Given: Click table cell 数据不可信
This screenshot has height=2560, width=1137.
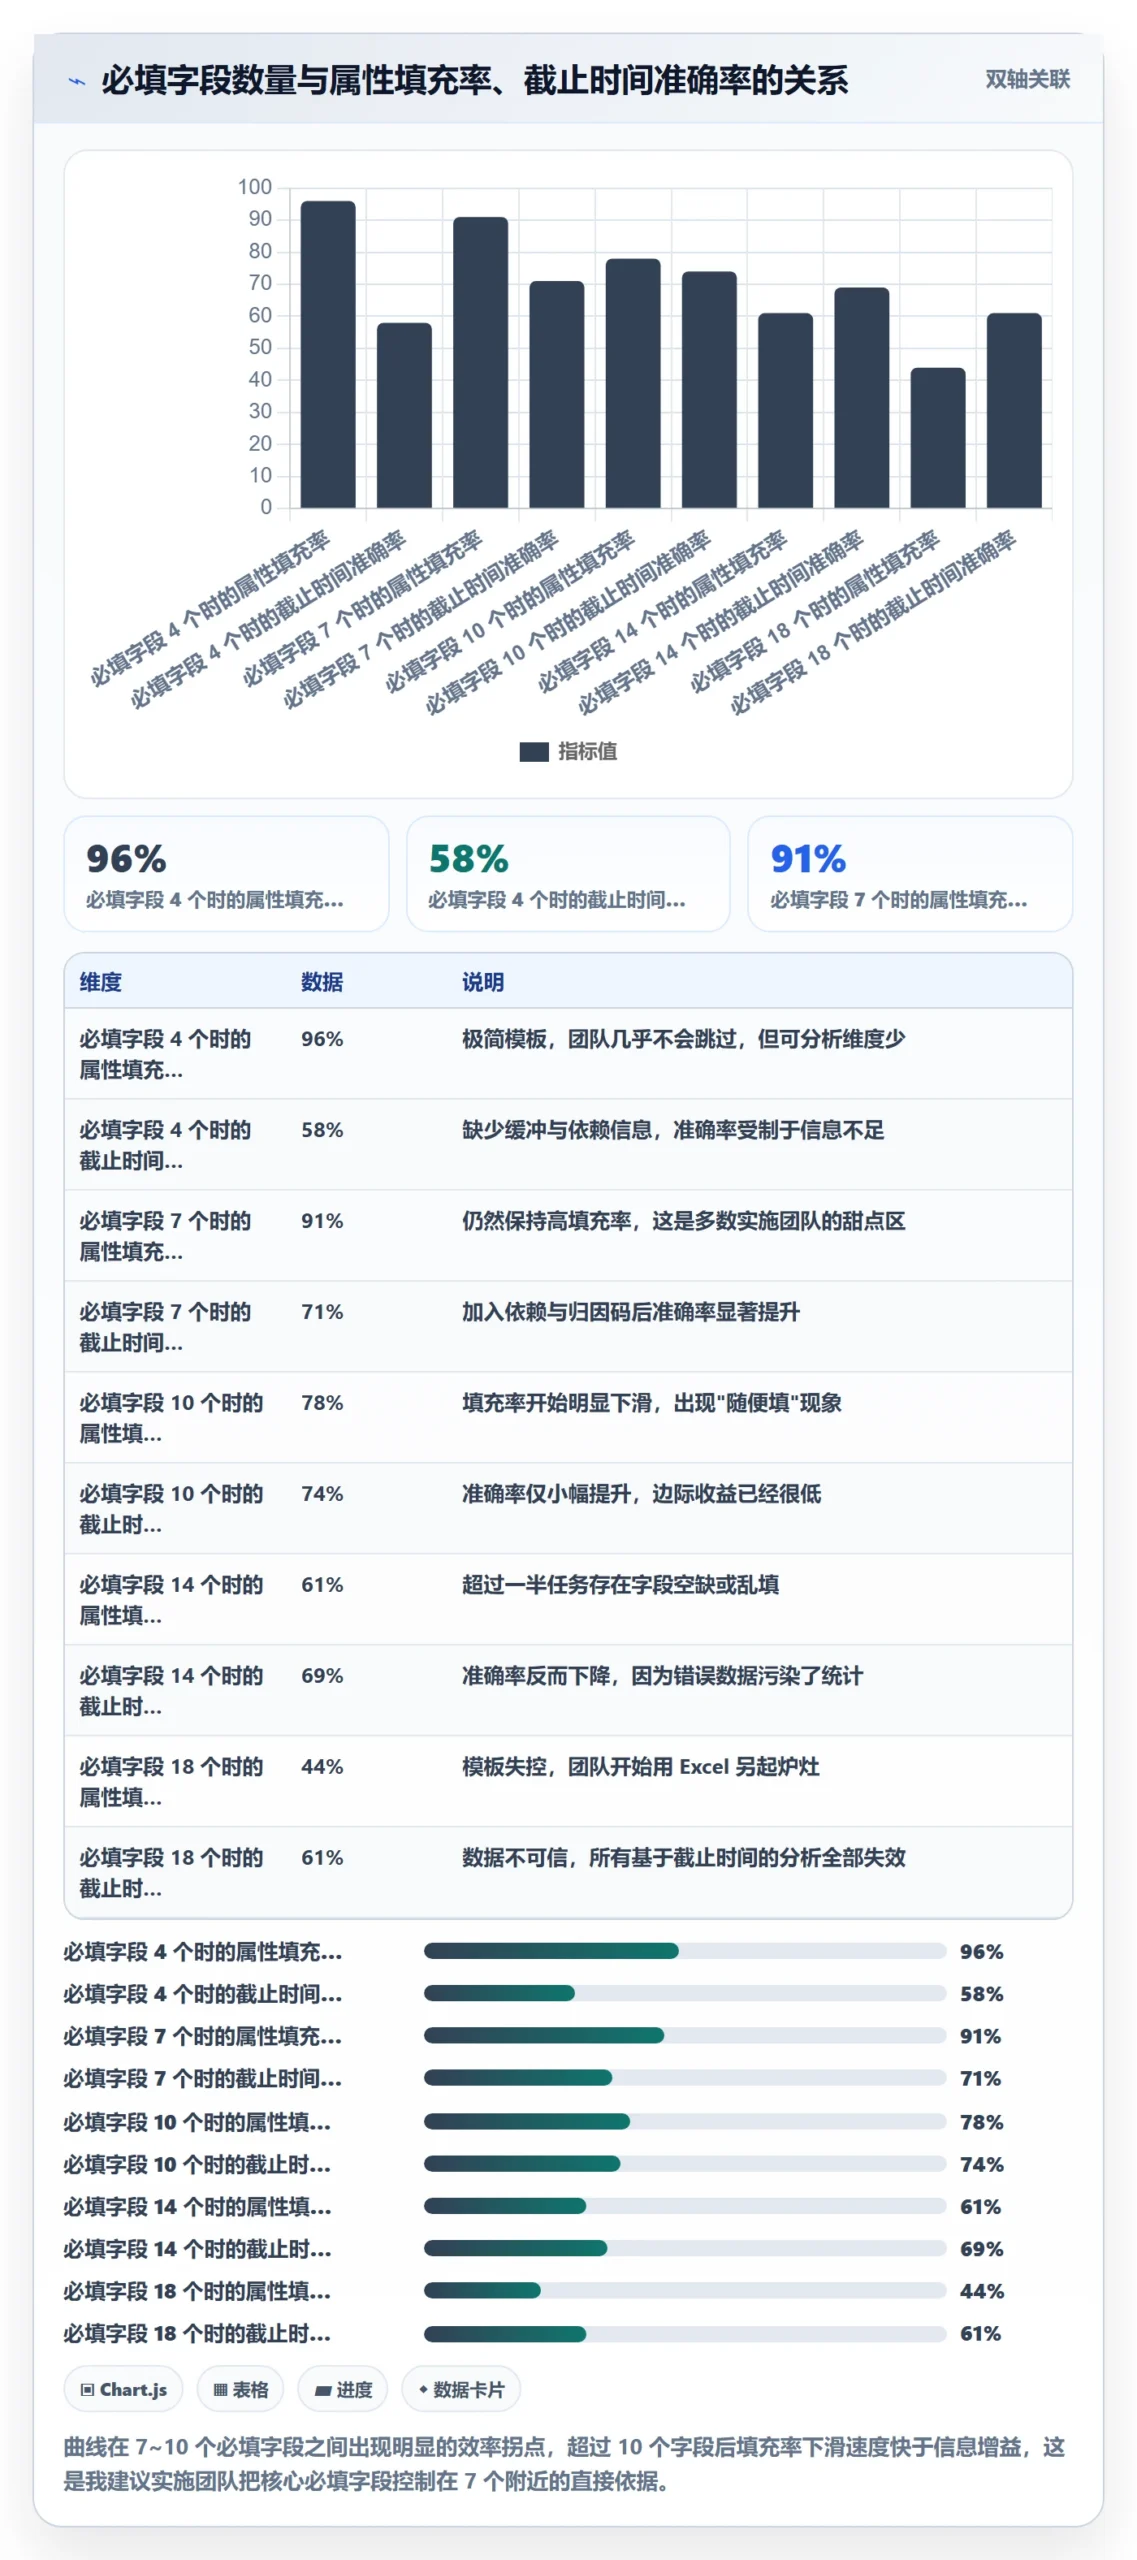Looking at the screenshot, I should point(683,1858).
